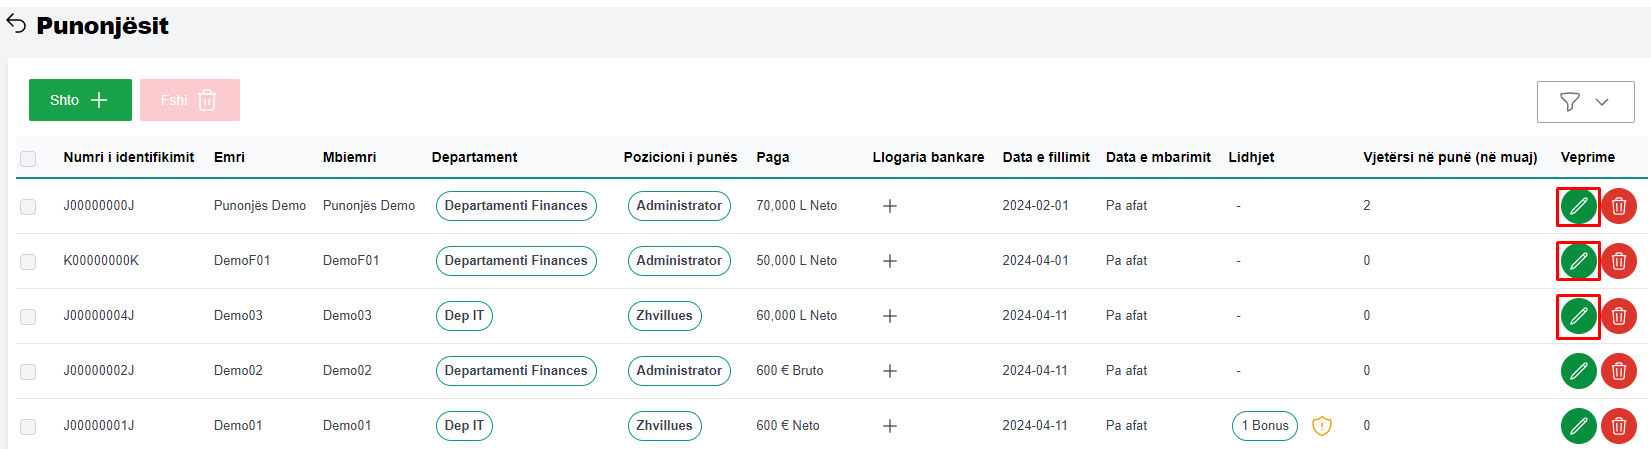Add bank account for Punonjës Demo
1651x449 pixels.
pos(889,206)
